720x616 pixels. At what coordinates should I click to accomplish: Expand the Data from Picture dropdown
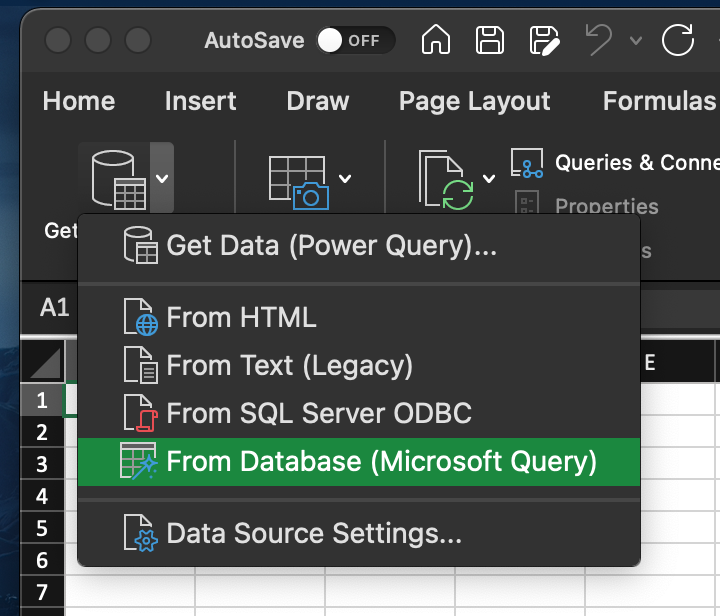point(345,178)
